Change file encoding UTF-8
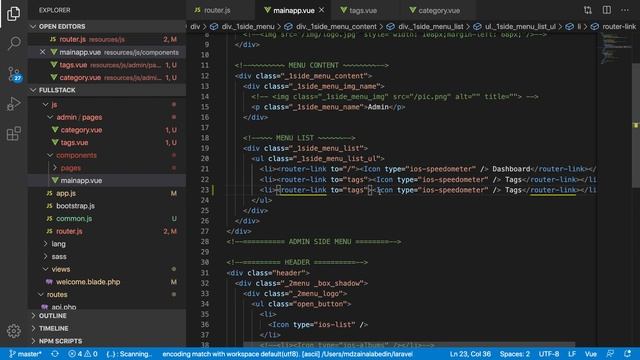640x360 pixels. (549, 354)
